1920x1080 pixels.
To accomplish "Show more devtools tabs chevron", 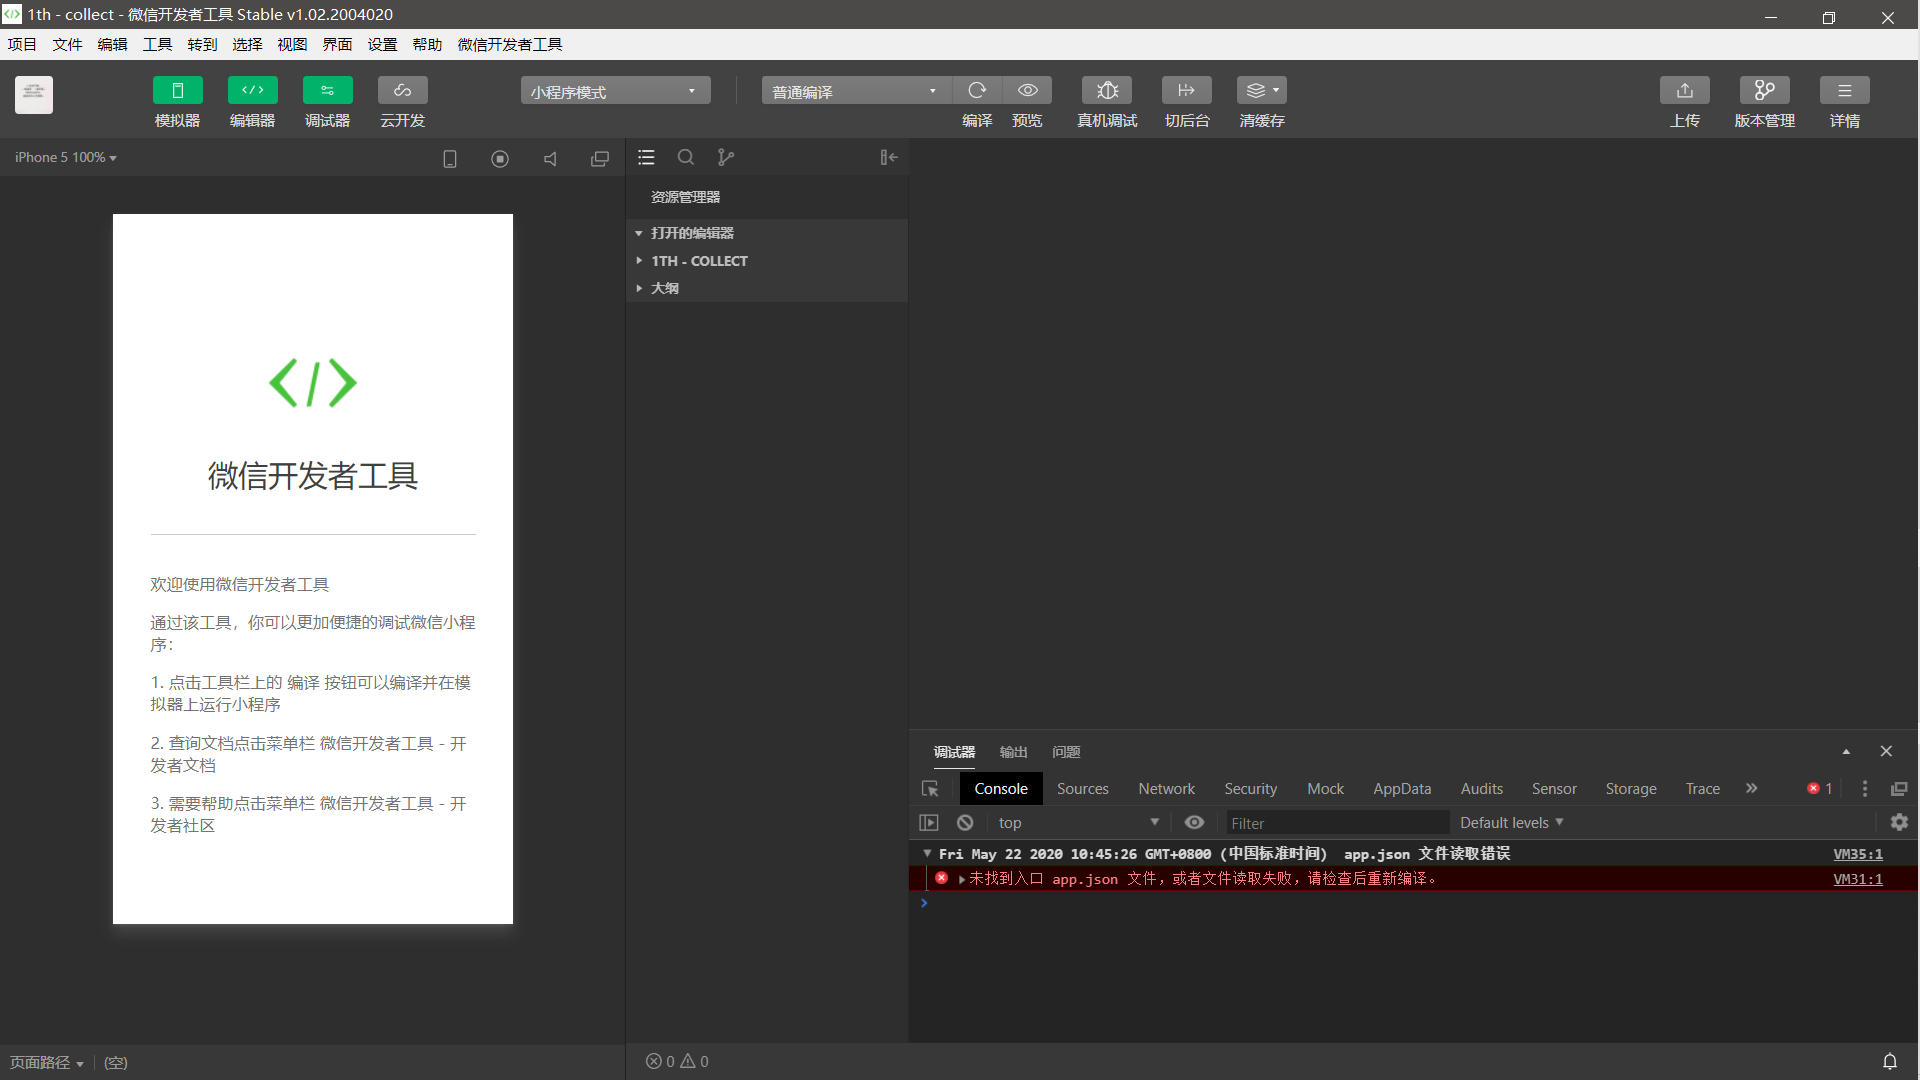I will pyautogui.click(x=1752, y=789).
